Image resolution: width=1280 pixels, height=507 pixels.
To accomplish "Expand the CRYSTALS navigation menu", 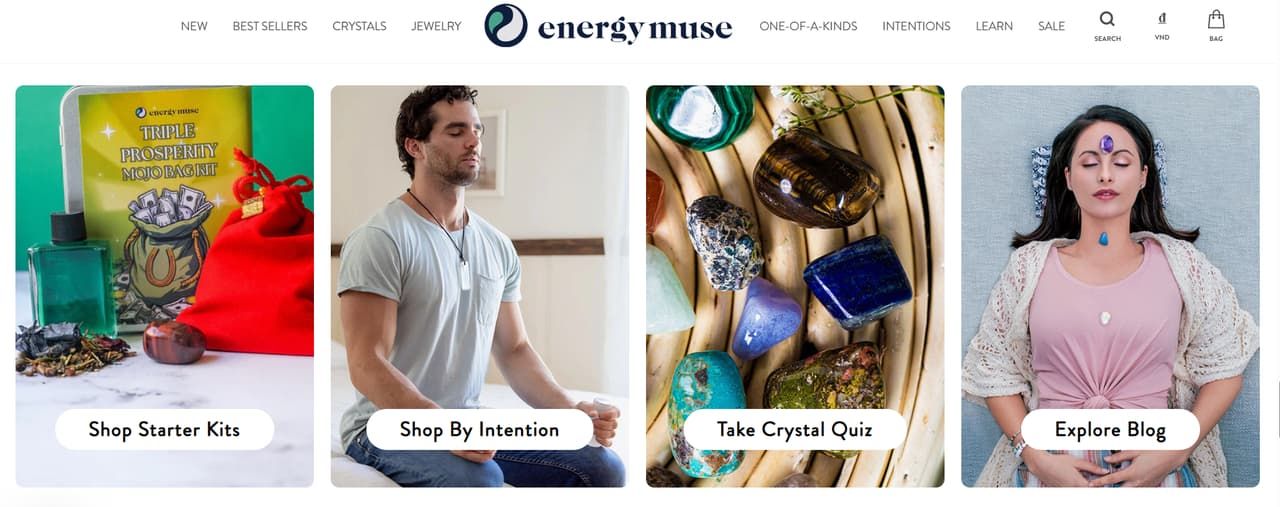I will (359, 26).
